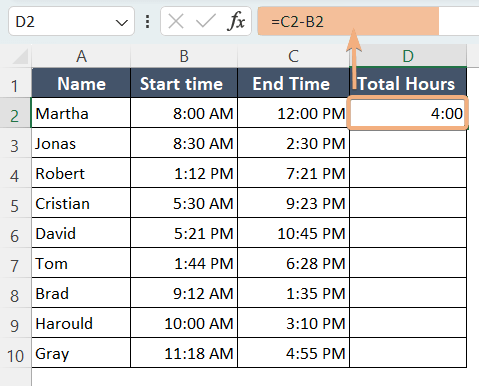The image size is (479, 386).
Task: Click the Name header cell
Action: click(x=81, y=83)
